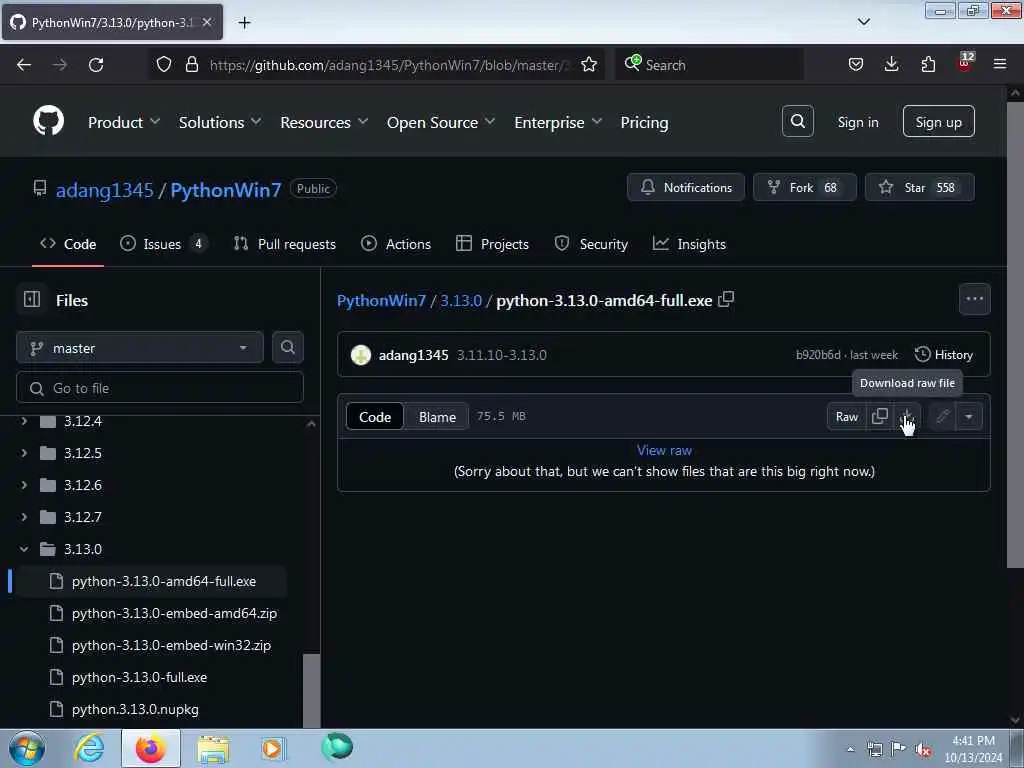Expand the 3.12.4 folder
The height and width of the screenshot is (768, 1024).
coord(24,421)
